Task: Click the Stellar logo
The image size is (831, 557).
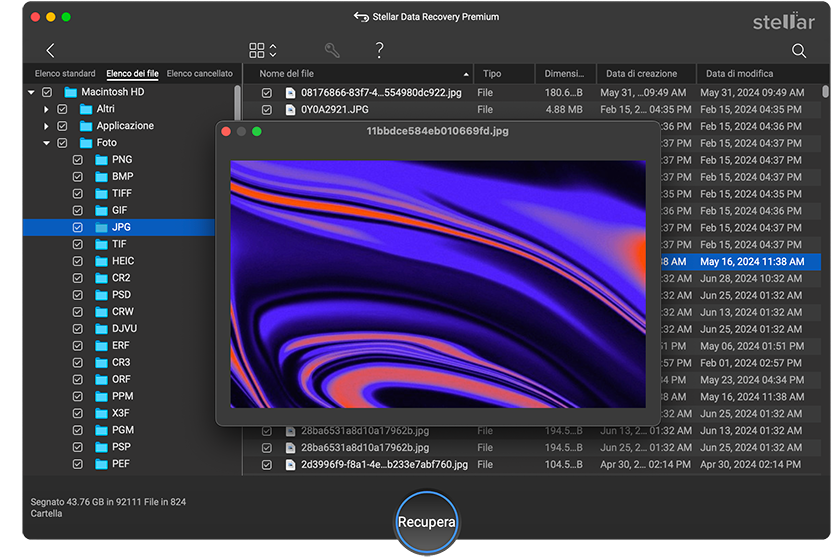Action: click(783, 21)
